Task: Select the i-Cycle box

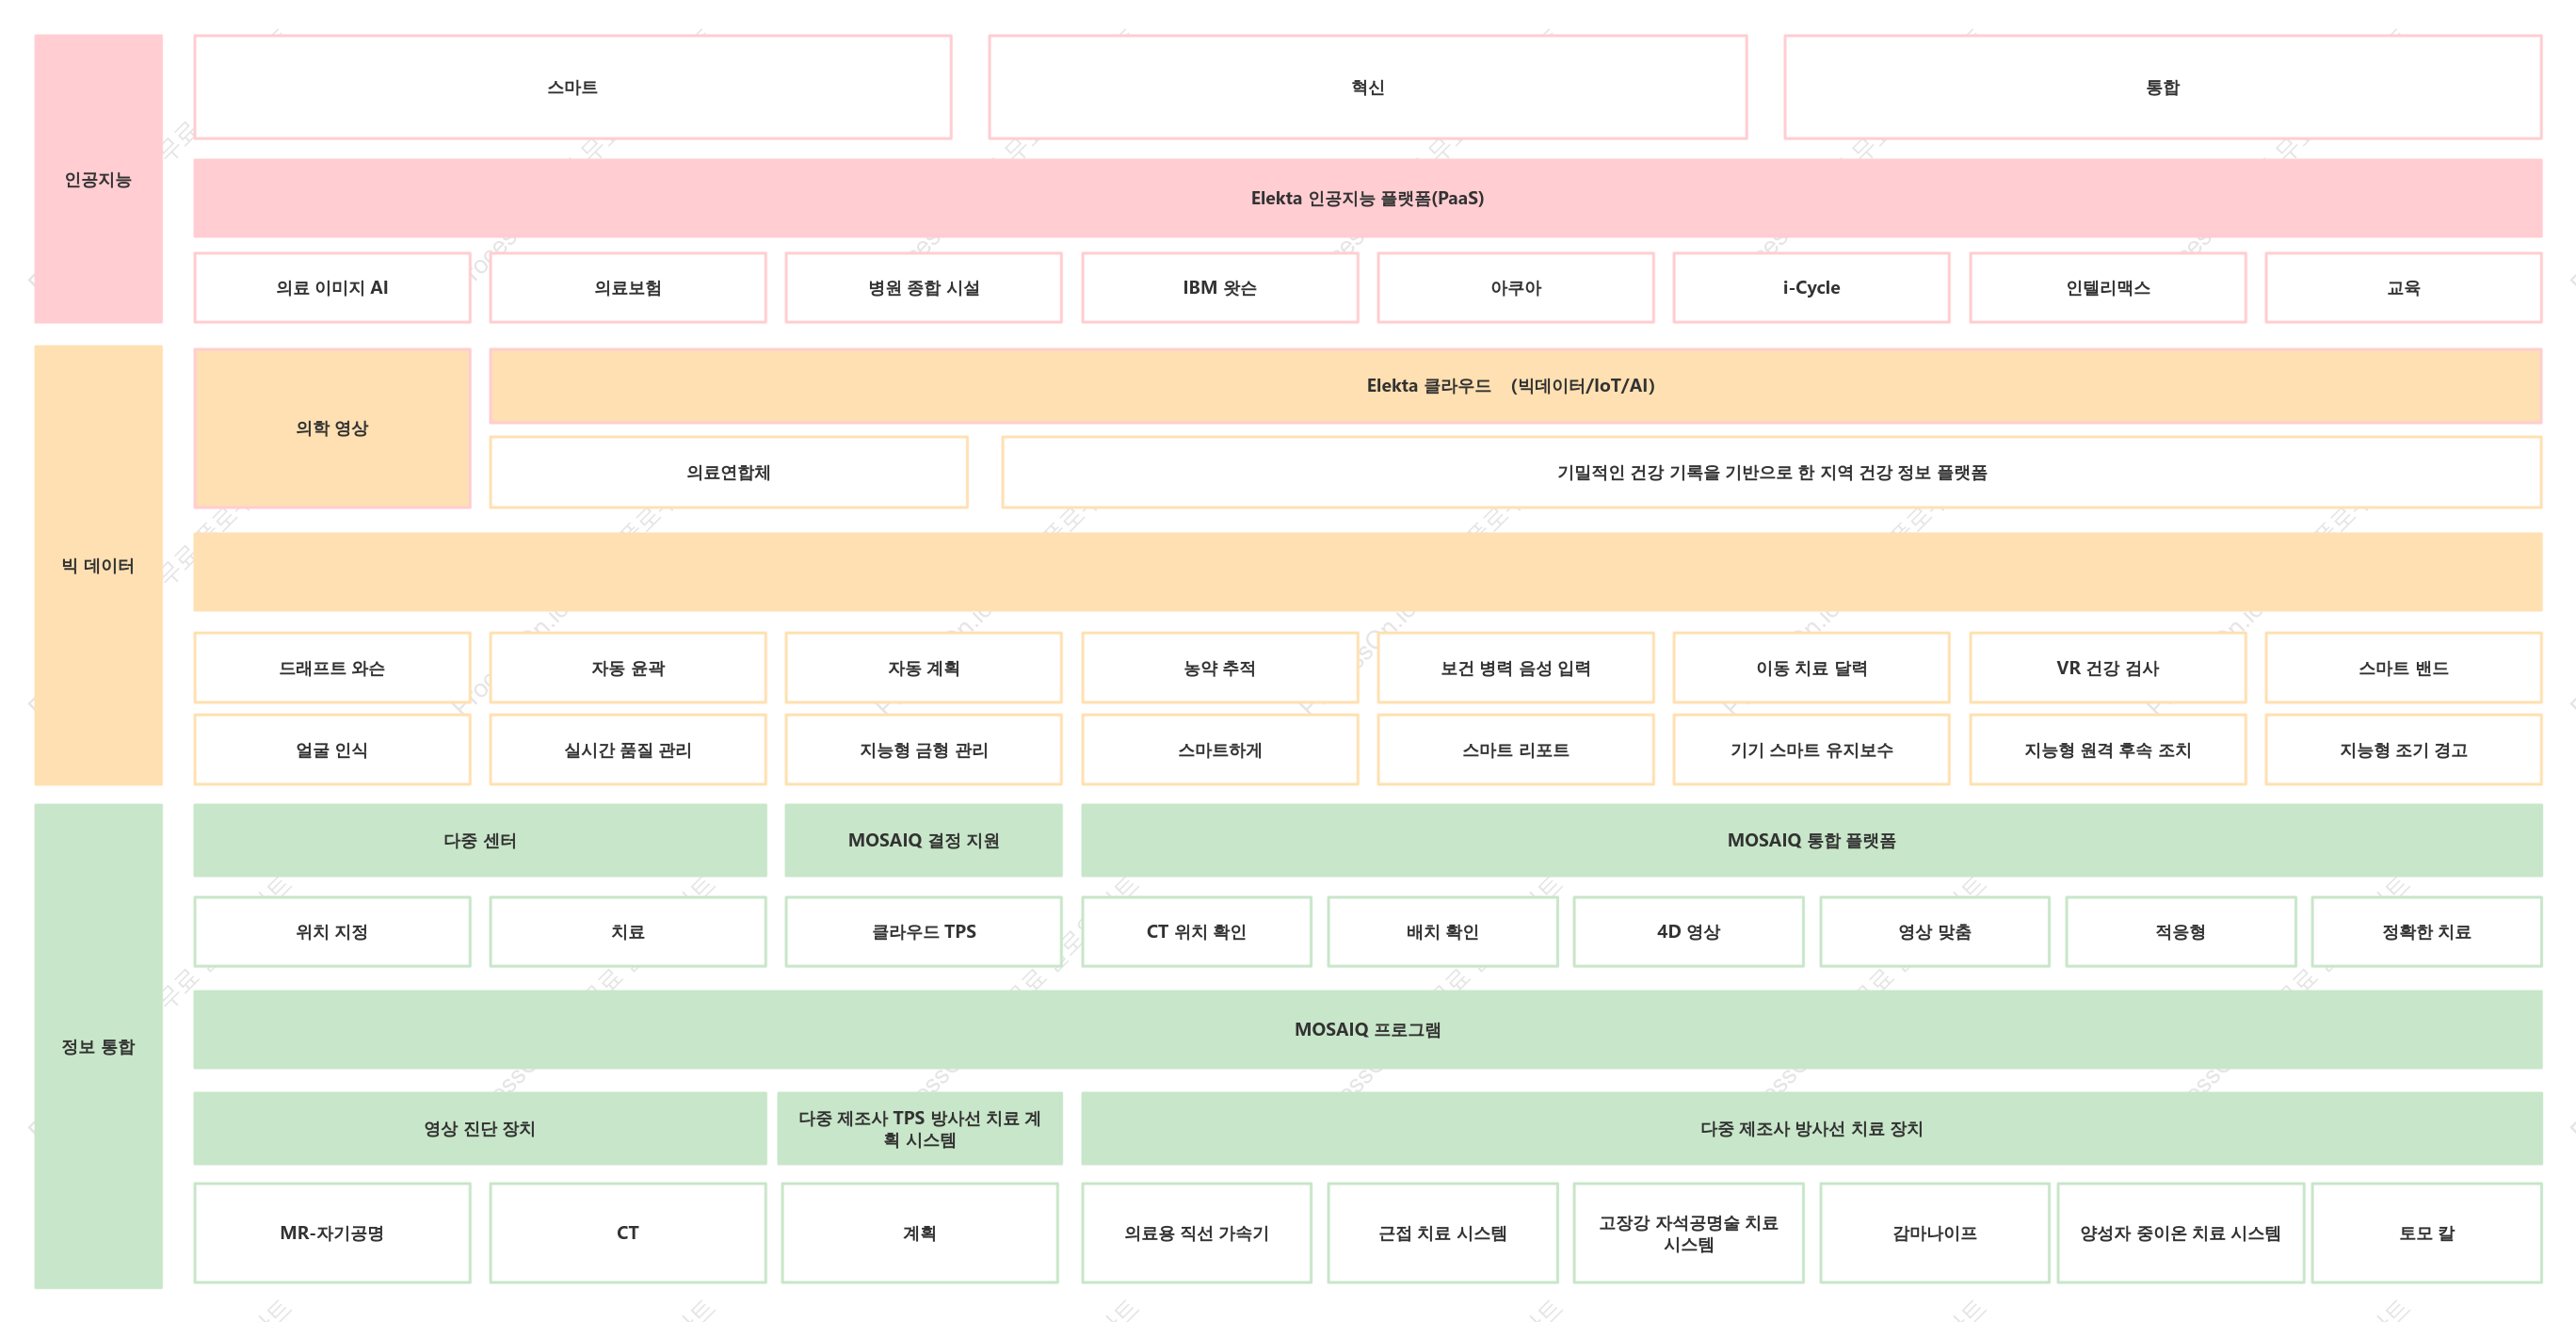Action: [1811, 288]
